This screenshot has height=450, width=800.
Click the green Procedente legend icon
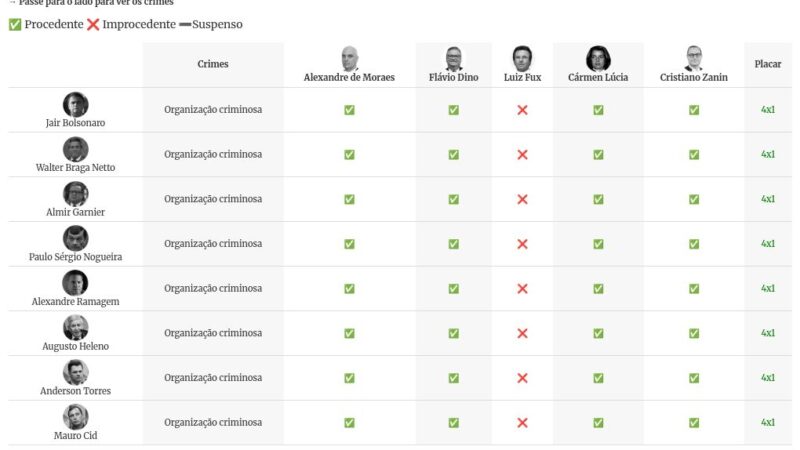coord(15,24)
